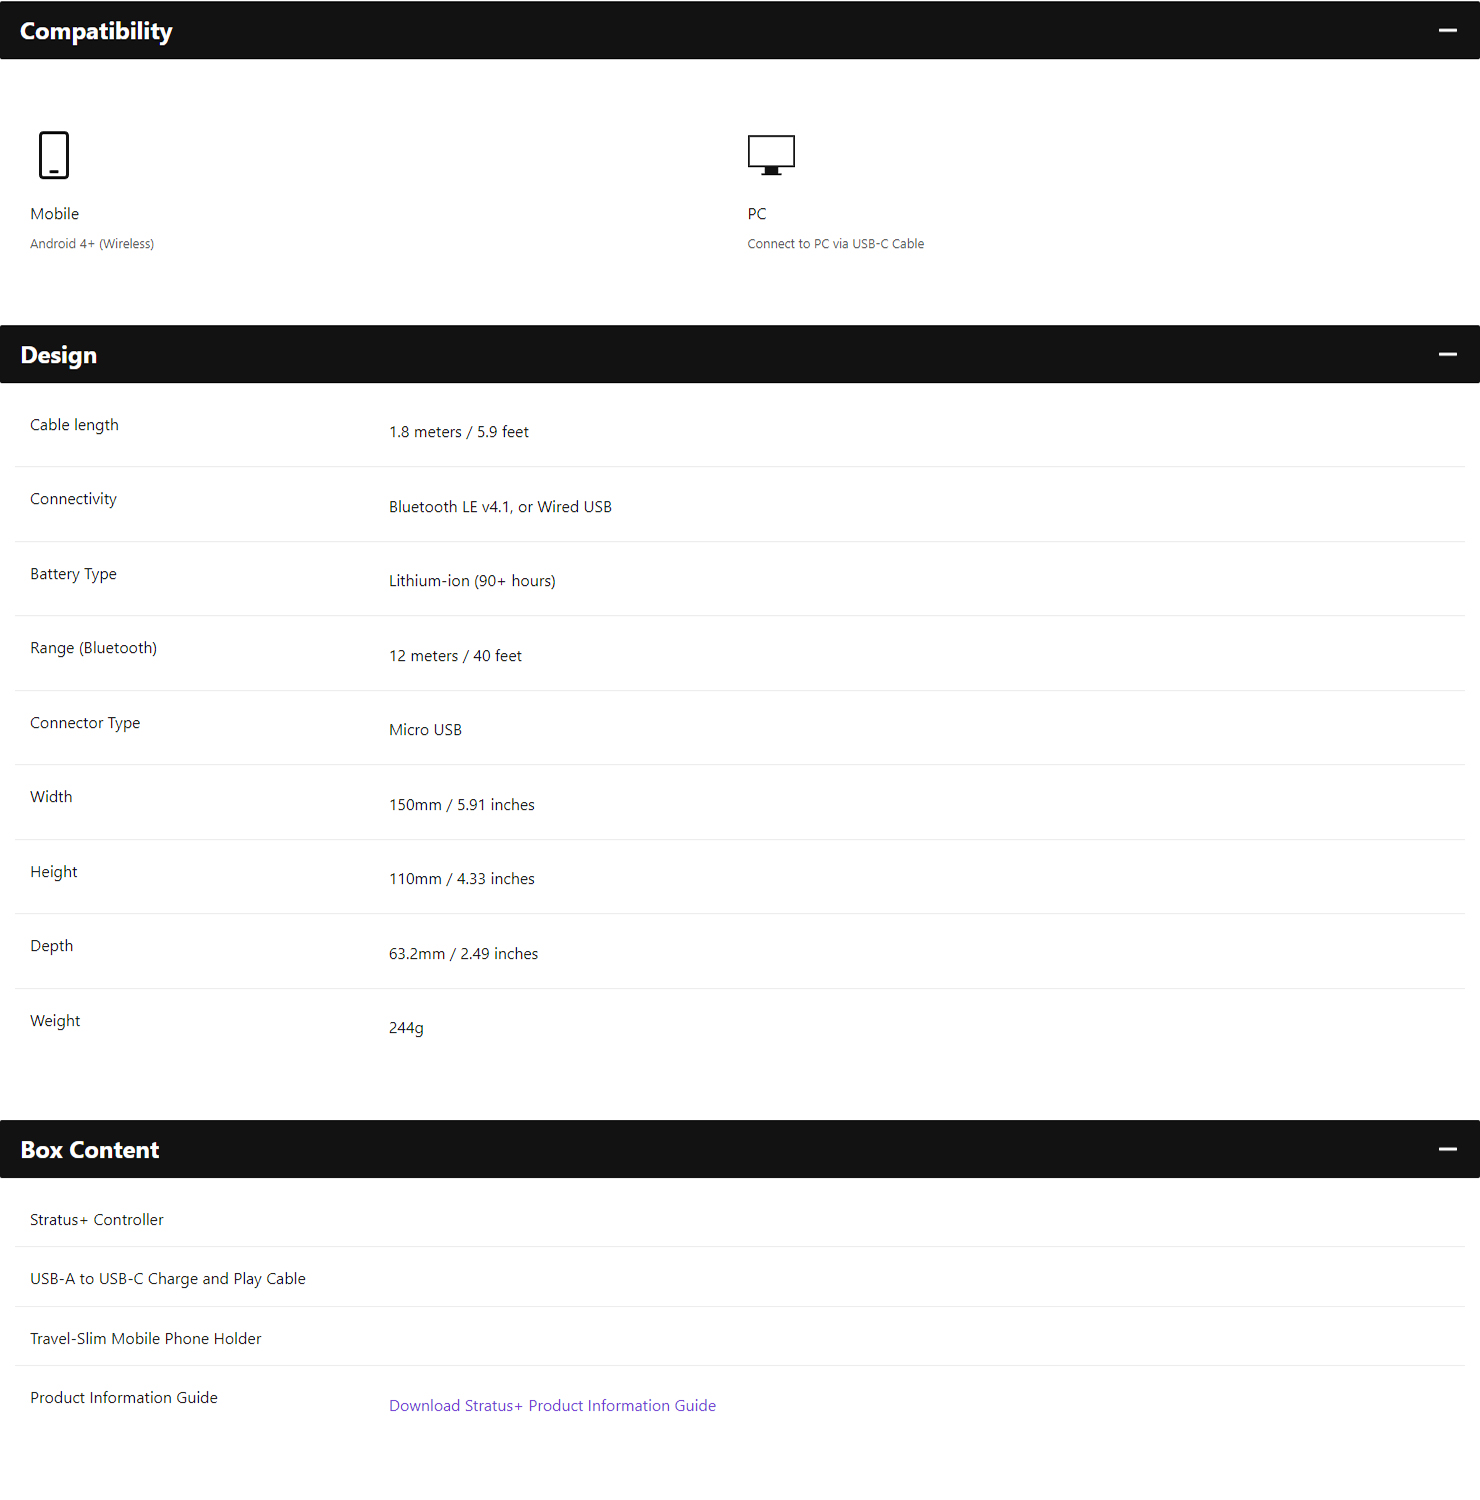
Task: Click the Compatibility section heading
Action: (x=96, y=31)
